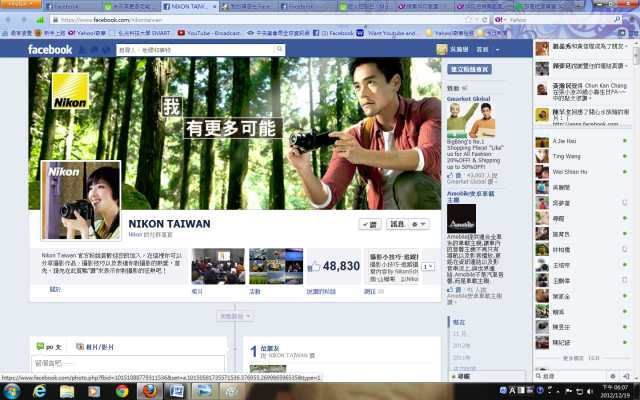640x400 pixels.
Task: Open the volume icon in system tray
Action: click(x=589, y=391)
